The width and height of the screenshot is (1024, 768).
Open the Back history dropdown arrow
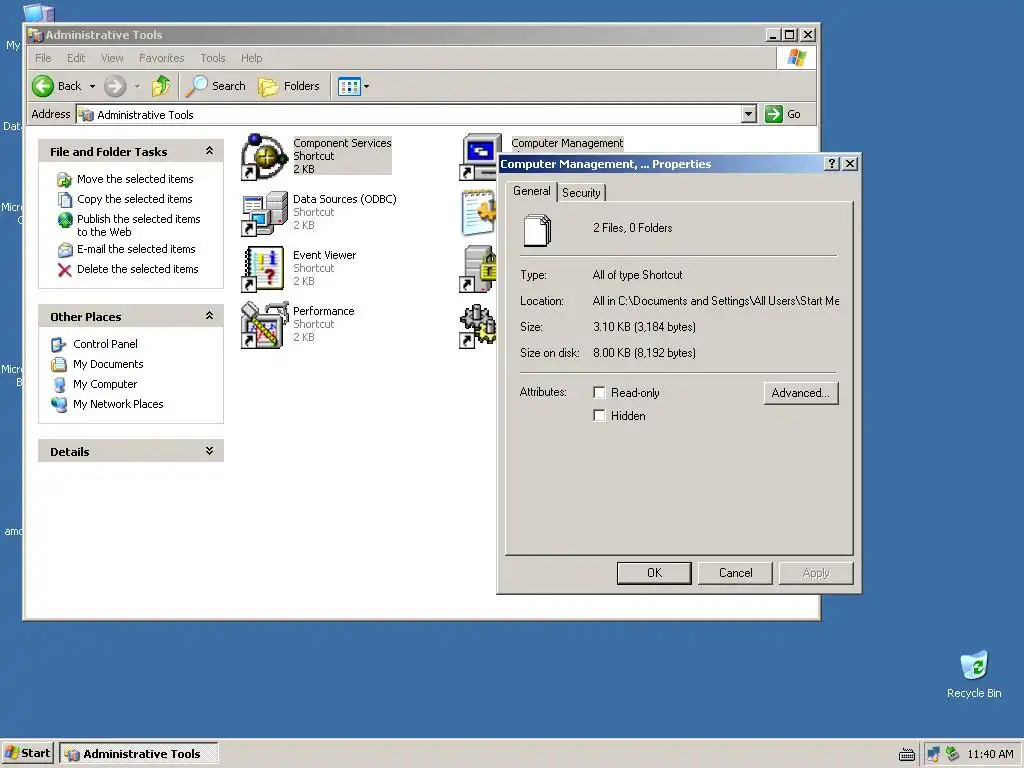click(x=92, y=86)
